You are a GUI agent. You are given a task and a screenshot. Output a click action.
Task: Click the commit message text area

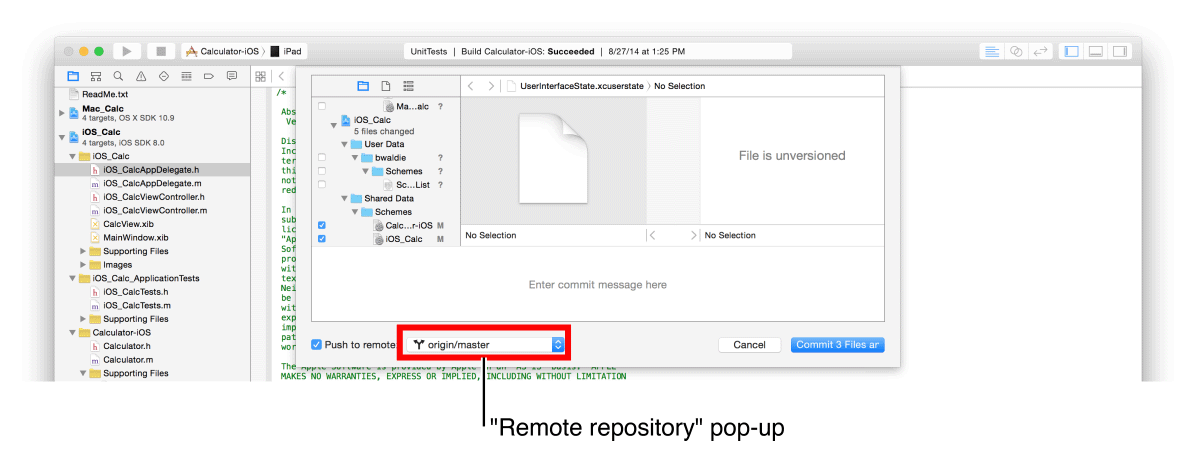(597, 284)
